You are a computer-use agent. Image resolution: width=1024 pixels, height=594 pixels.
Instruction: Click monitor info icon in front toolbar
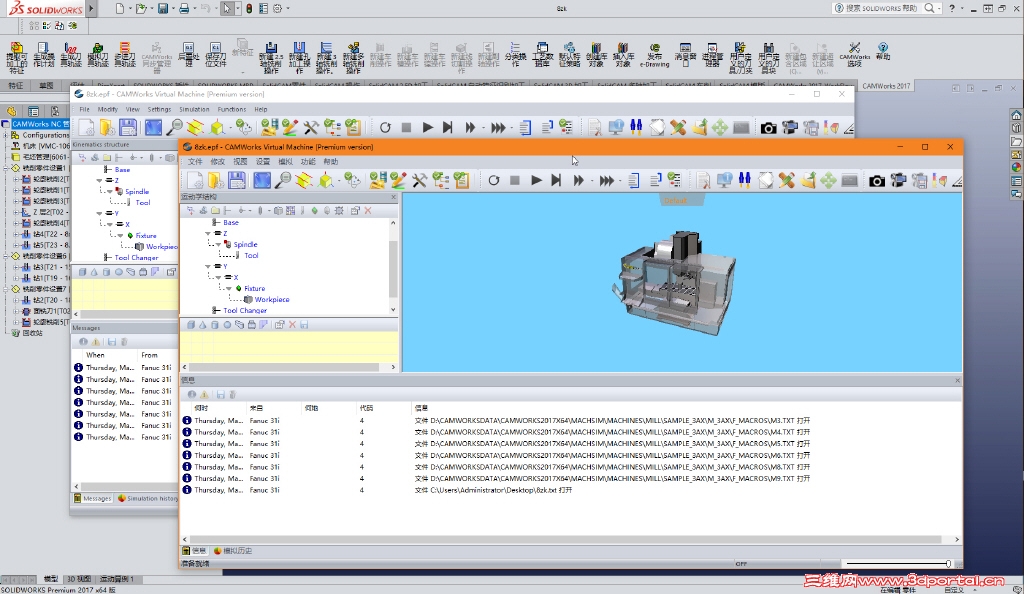(x=724, y=180)
